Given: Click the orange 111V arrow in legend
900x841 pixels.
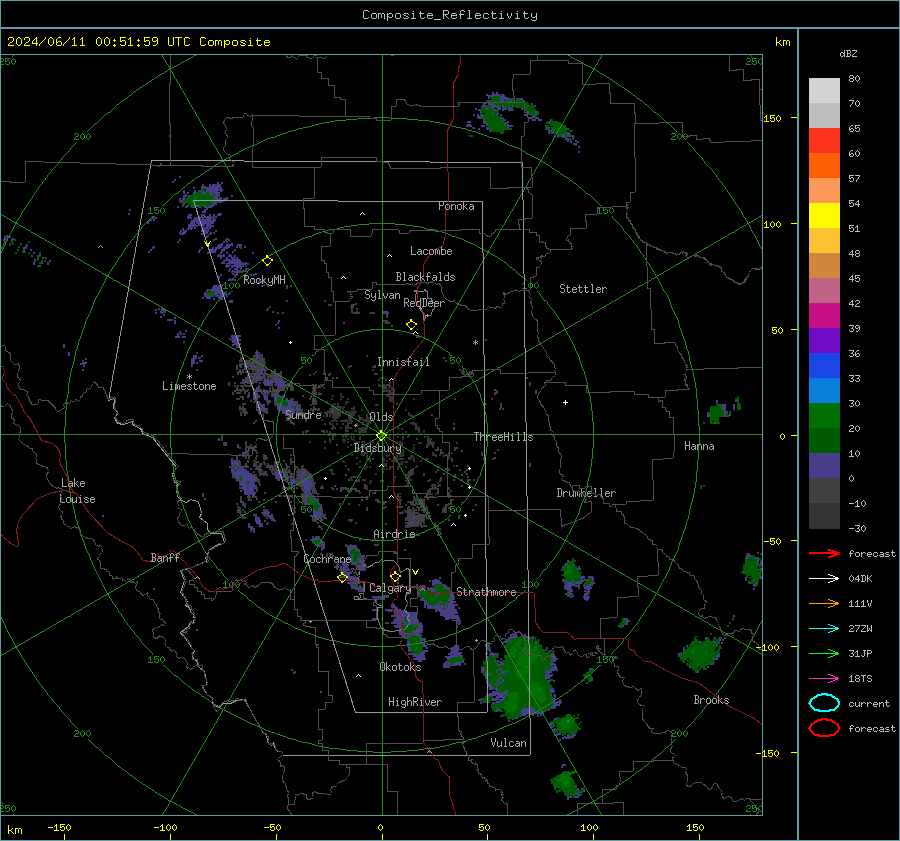Looking at the screenshot, I should point(824,603).
